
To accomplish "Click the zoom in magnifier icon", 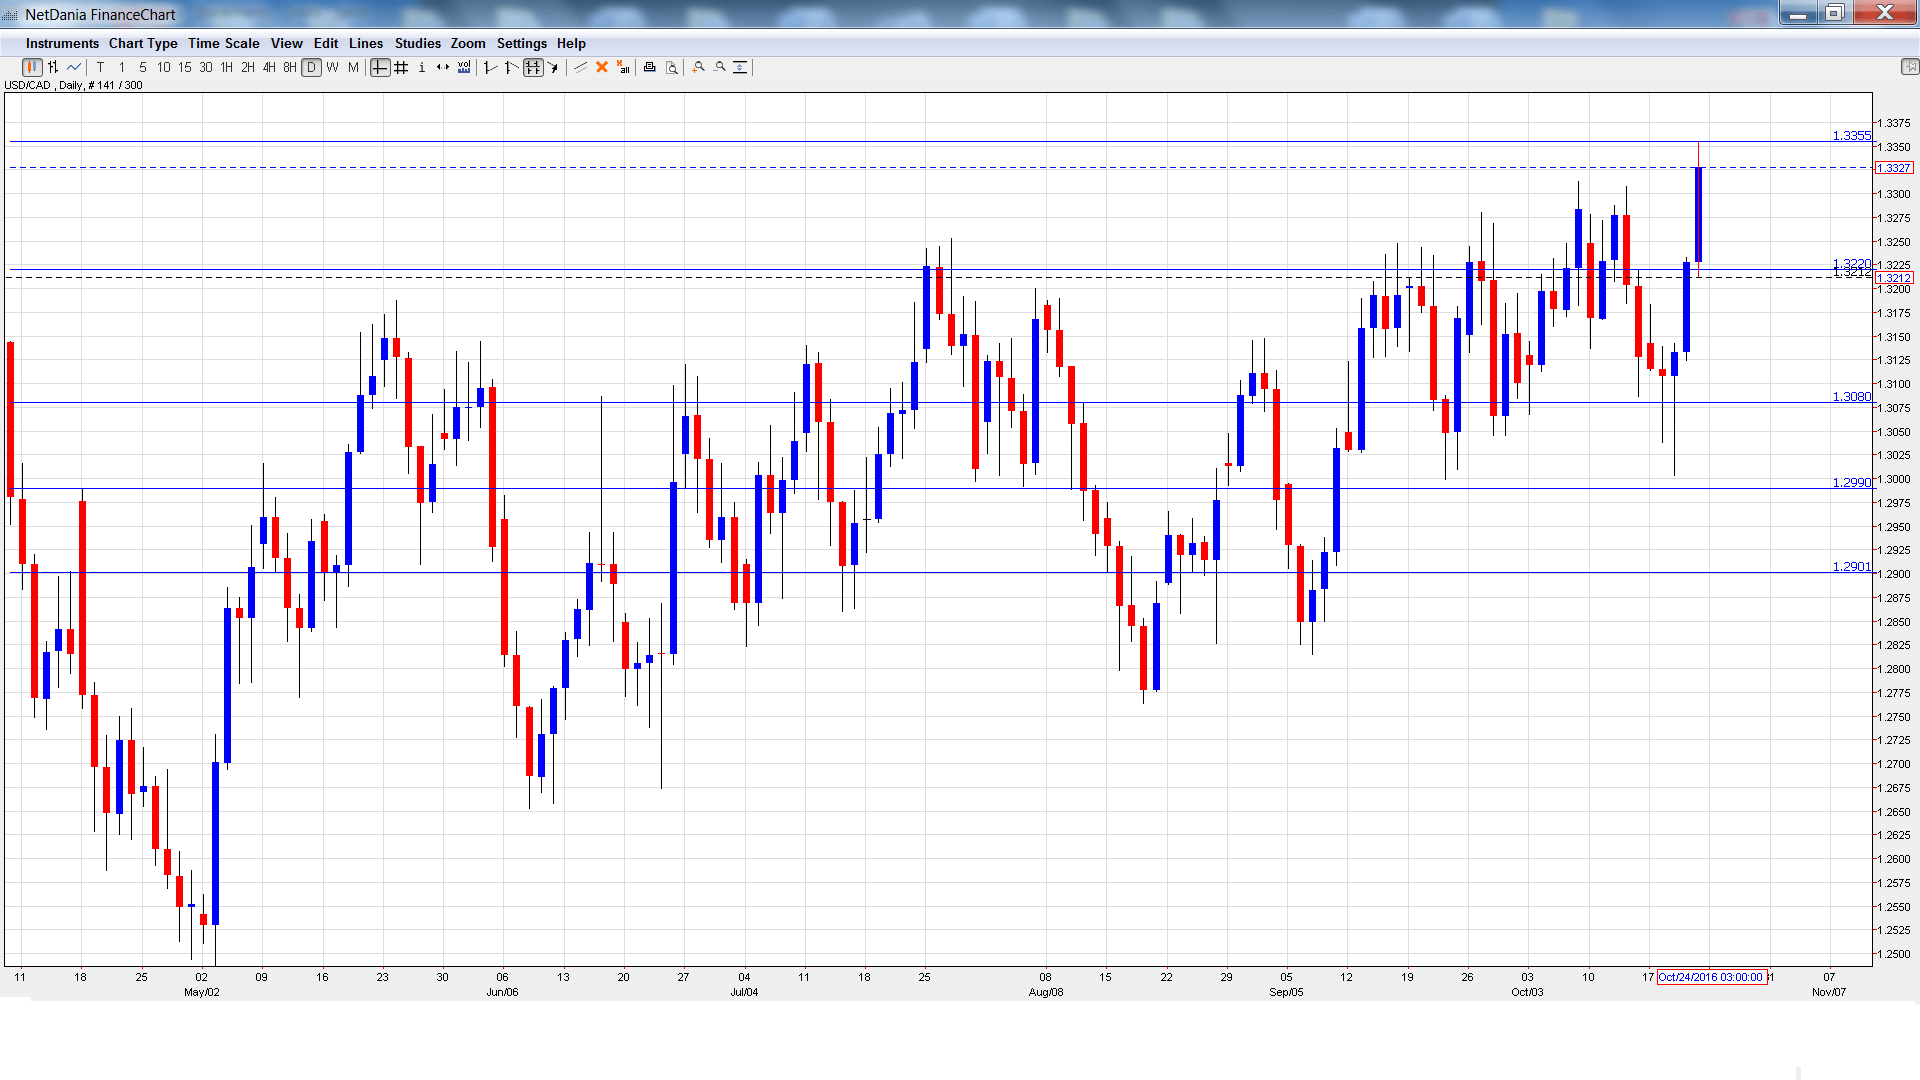I will click(x=699, y=67).
